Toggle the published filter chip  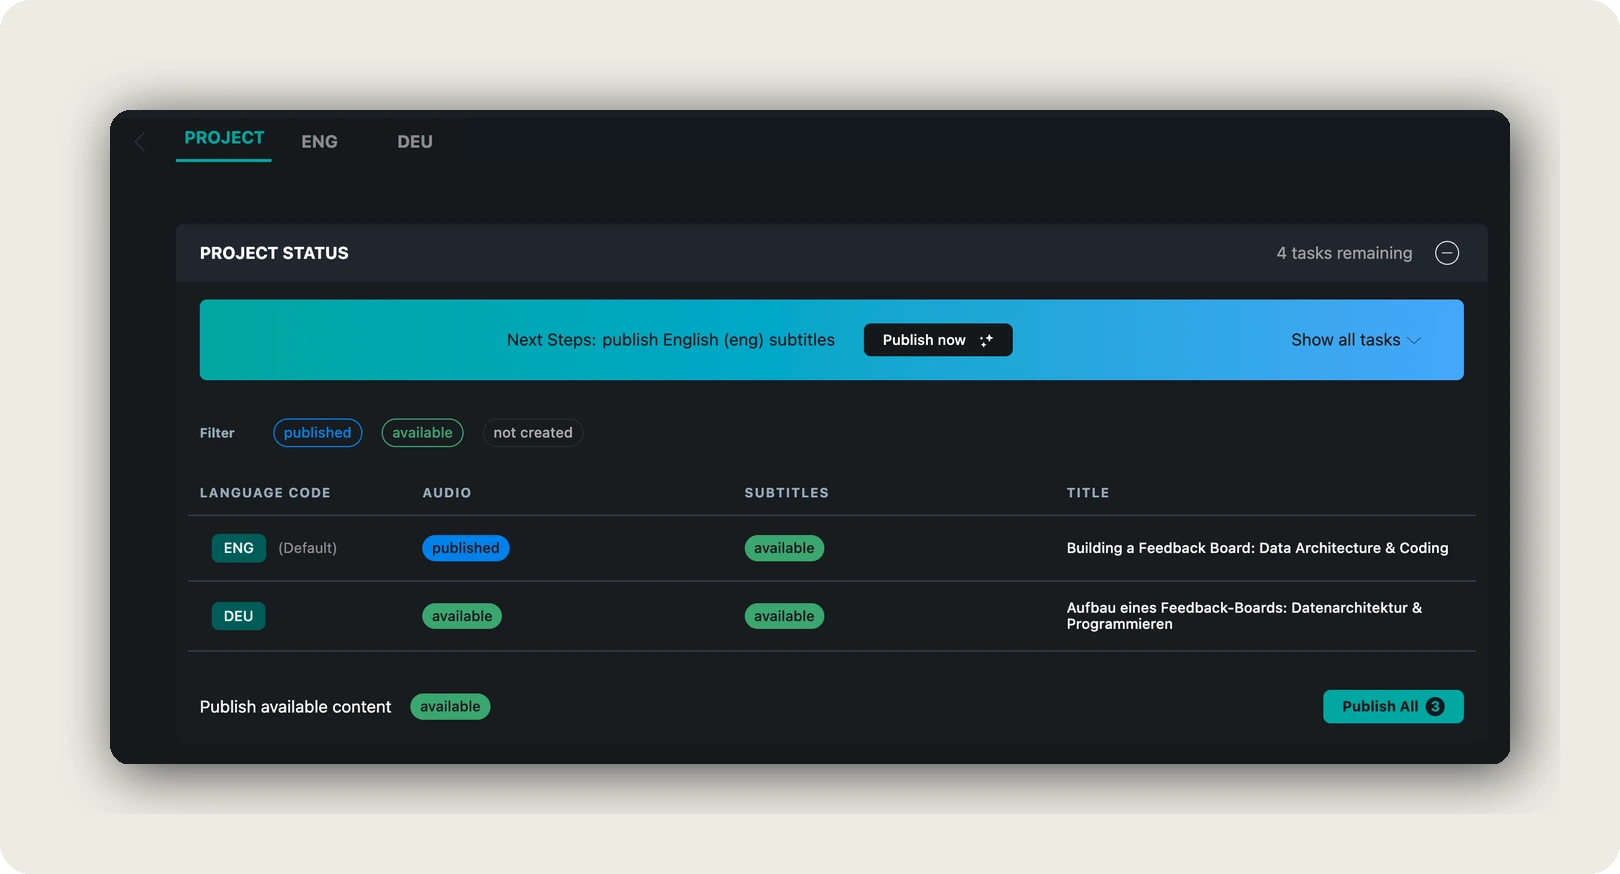pyautogui.click(x=318, y=433)
